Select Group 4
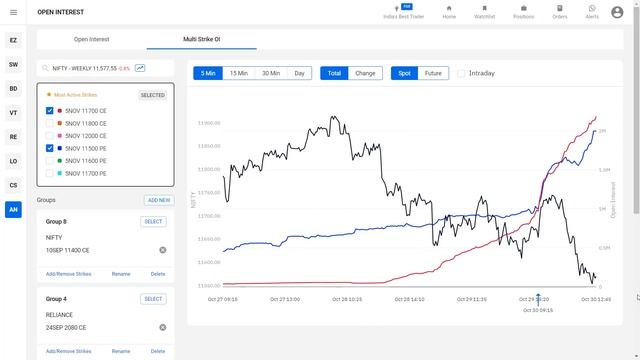640x360 pixels. click(x=153, y=299)
